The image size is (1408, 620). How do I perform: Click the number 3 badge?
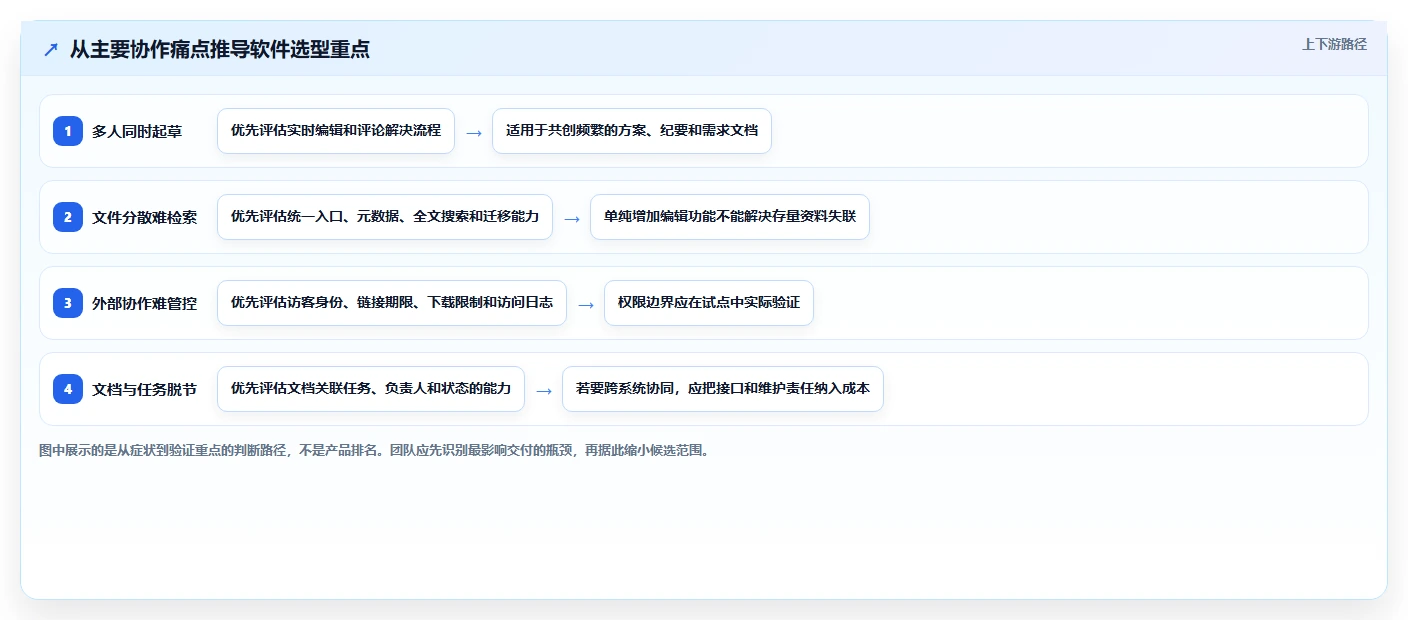[68, 303]
